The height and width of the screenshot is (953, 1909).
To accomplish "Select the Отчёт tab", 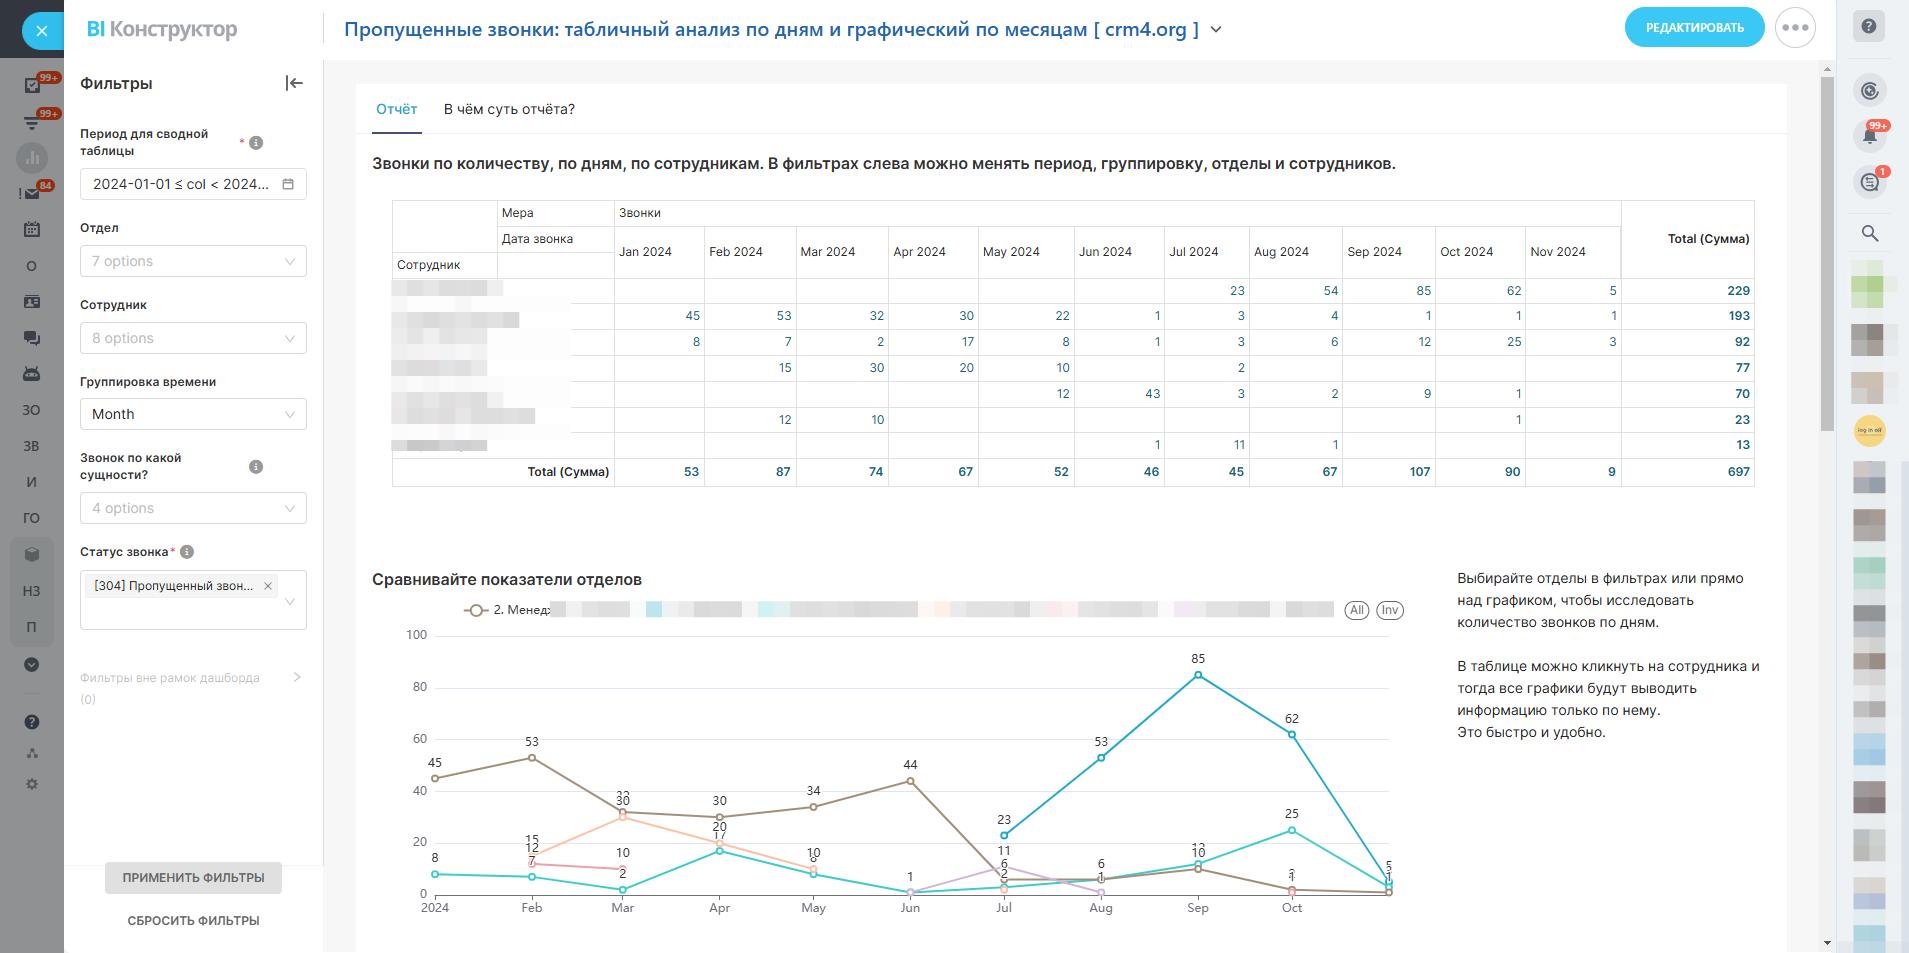I will pyautogui.click(x=396, y=109).
